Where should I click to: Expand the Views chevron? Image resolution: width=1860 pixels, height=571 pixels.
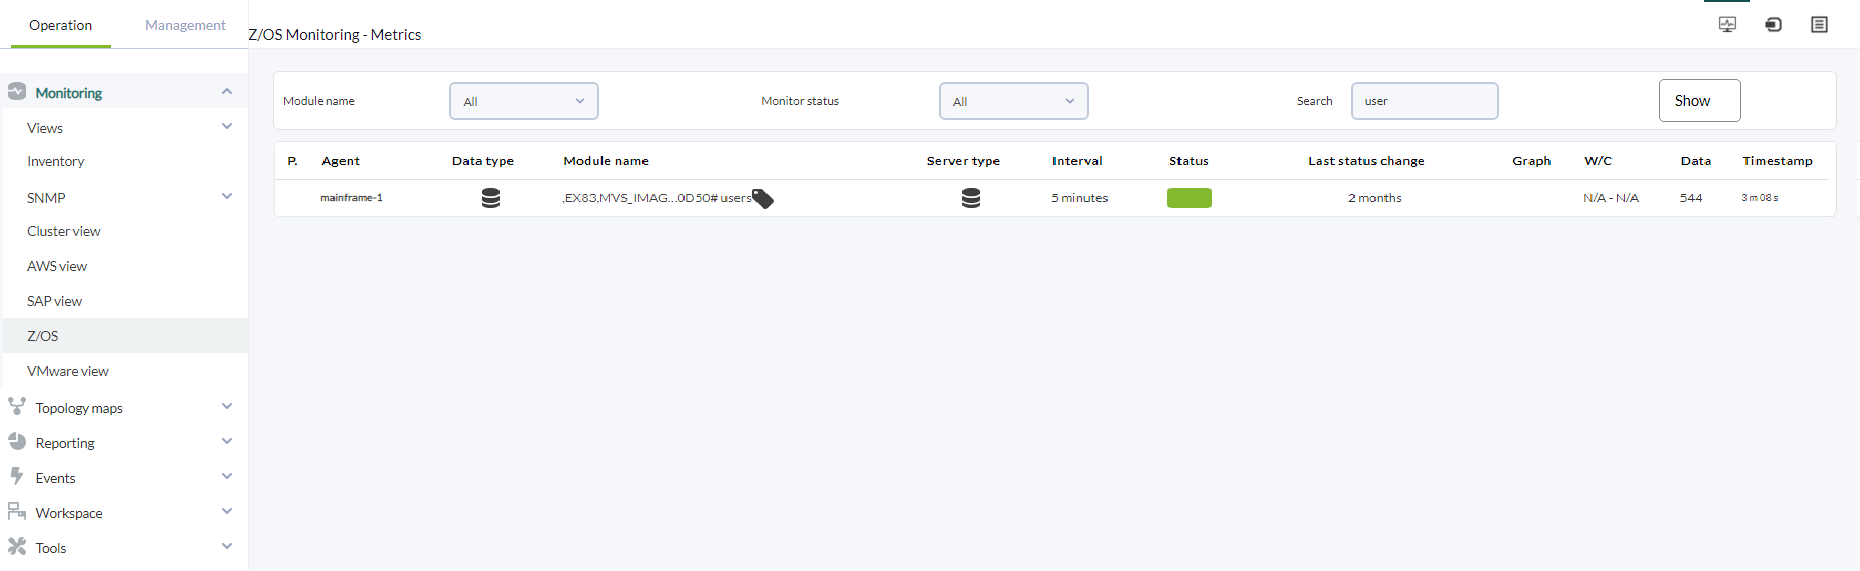(x=227, y=126)
